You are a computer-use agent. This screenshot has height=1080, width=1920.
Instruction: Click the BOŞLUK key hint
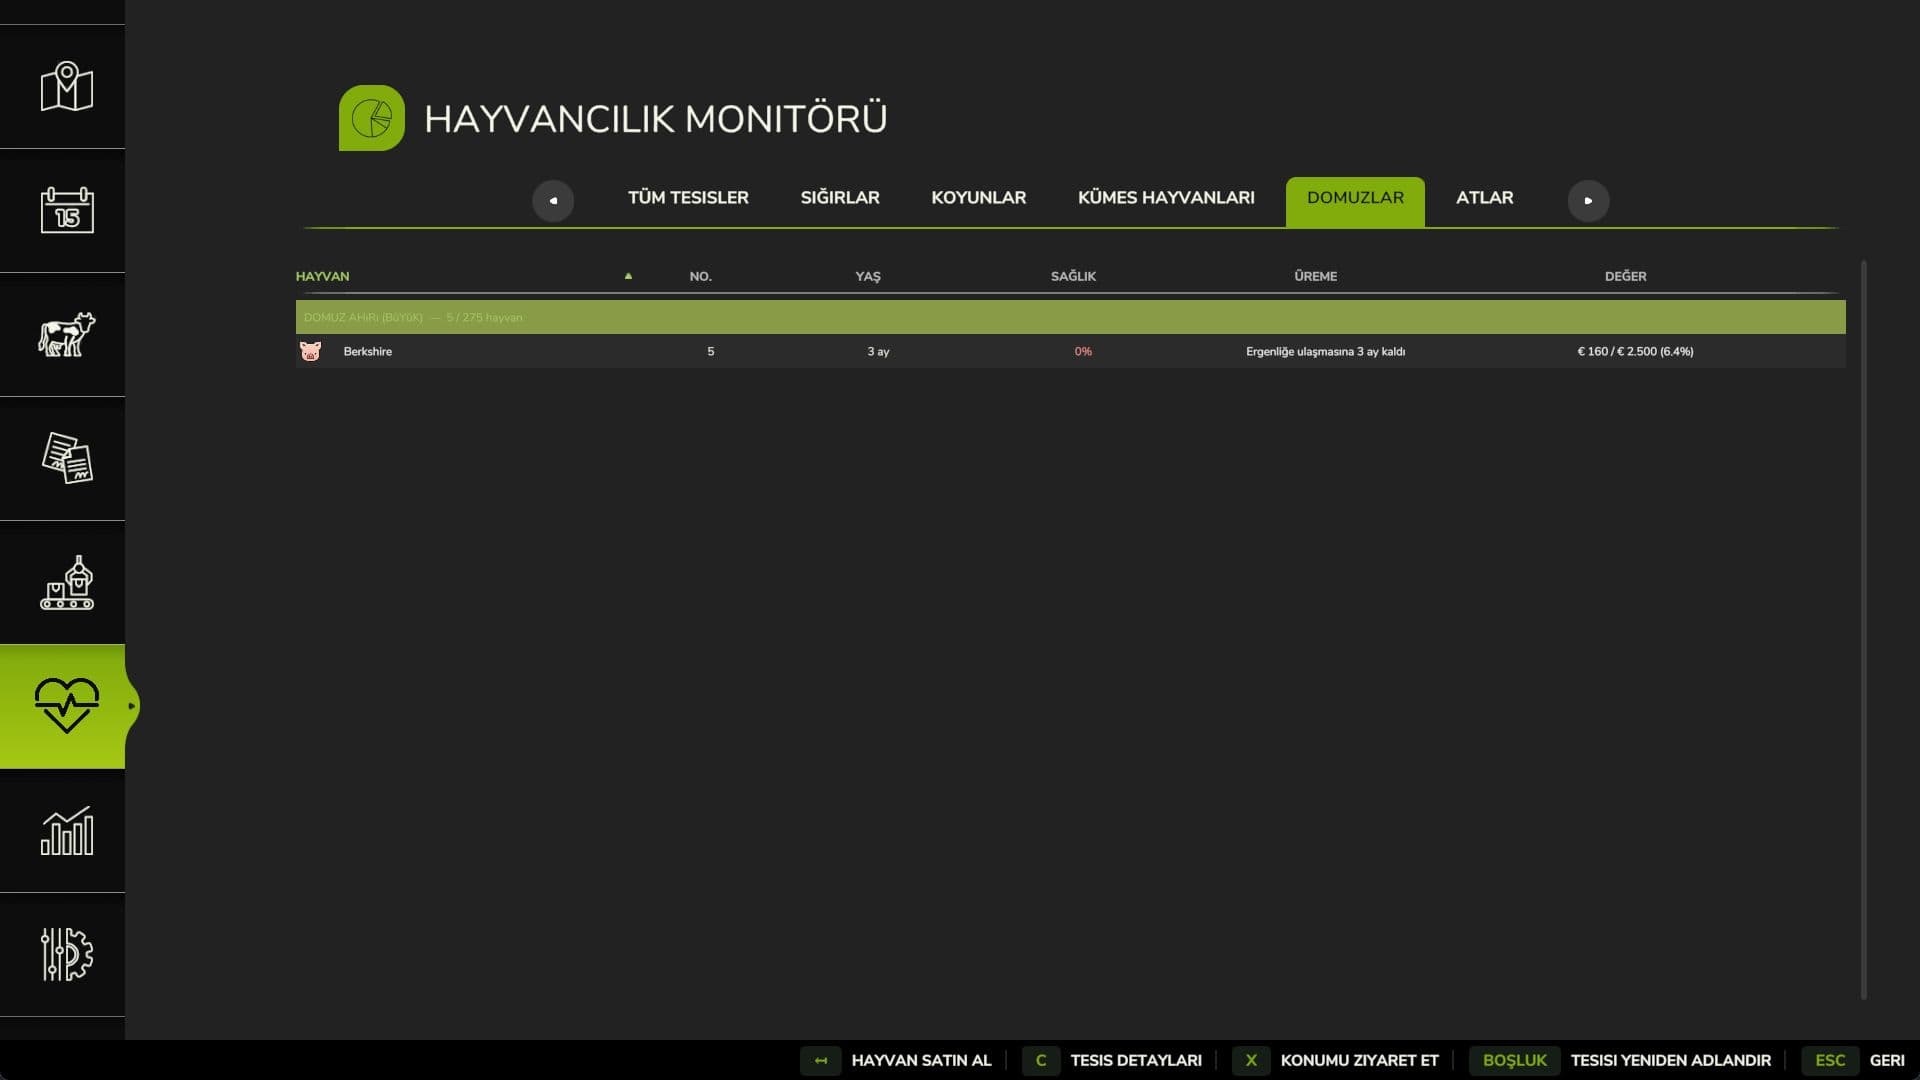tap(1514, 1060)
